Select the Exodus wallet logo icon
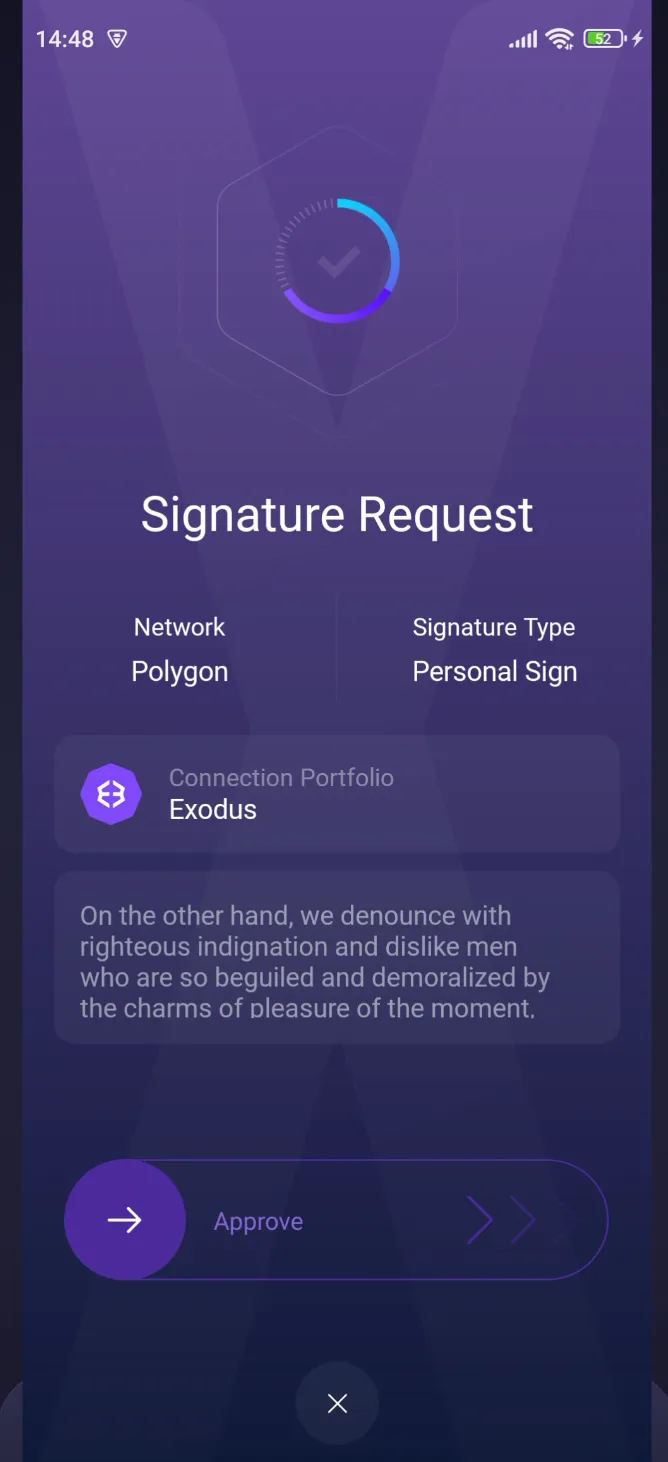668x1462 pixels. [x=111, y=793]
